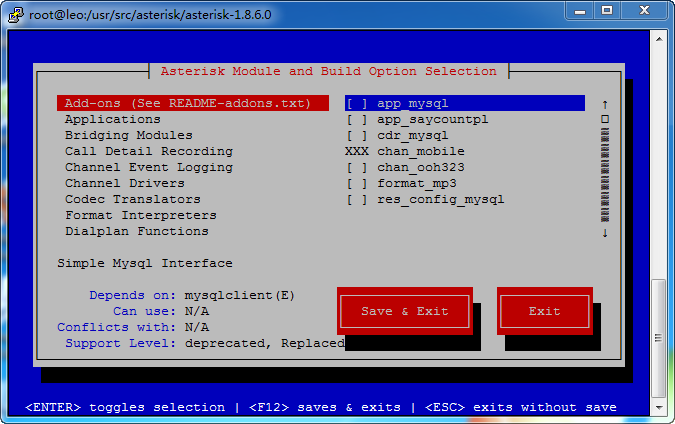Screen dimensions: 675x424
Task: Select the Add-ons (See README-addons.txt) category
Action: (x=193, y=103)
